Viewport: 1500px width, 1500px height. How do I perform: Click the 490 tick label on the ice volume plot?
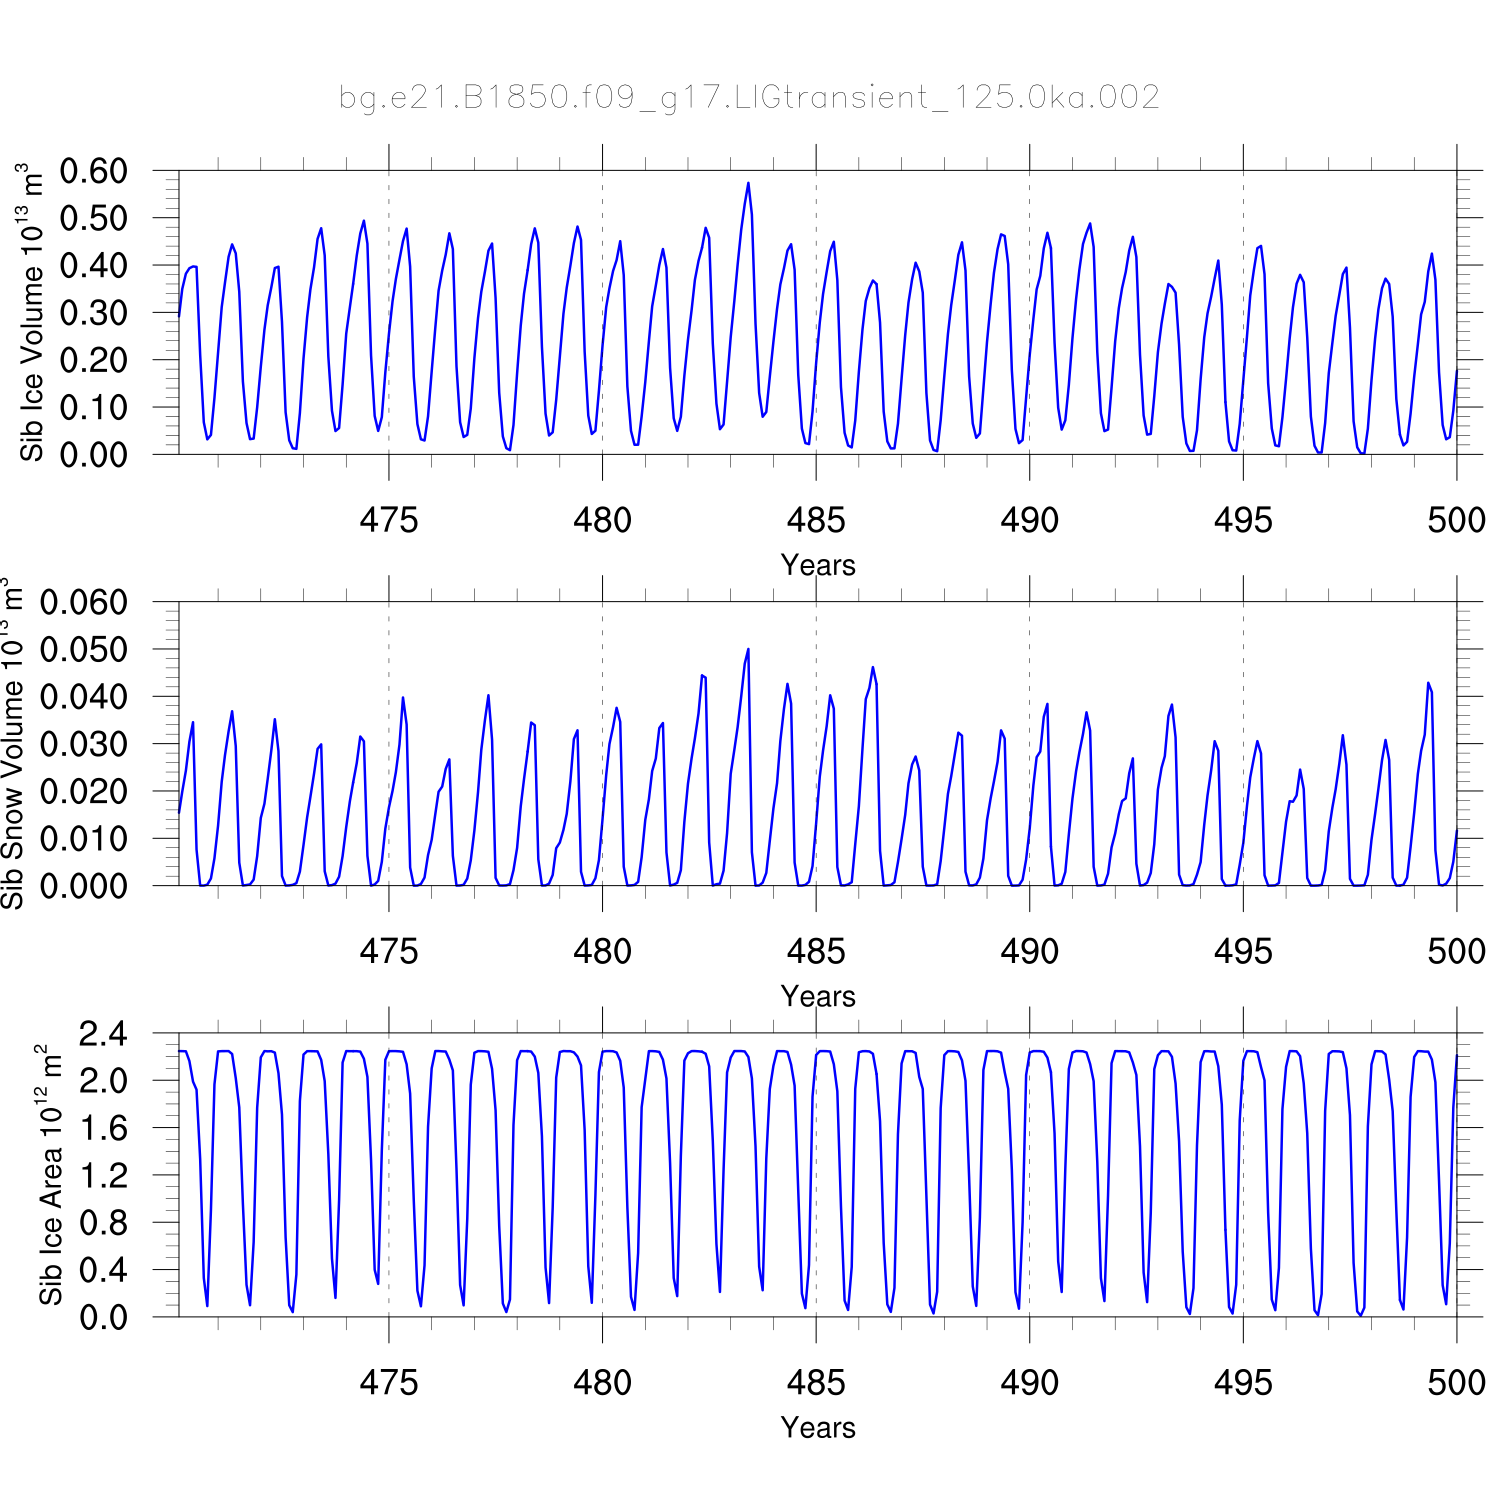(1029, 520)
